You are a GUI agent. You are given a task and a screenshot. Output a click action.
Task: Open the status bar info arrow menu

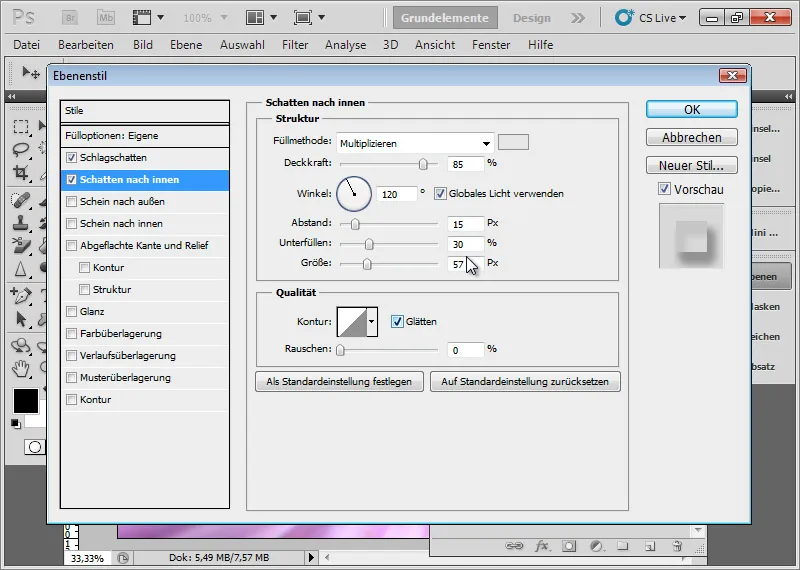(311, 558)
